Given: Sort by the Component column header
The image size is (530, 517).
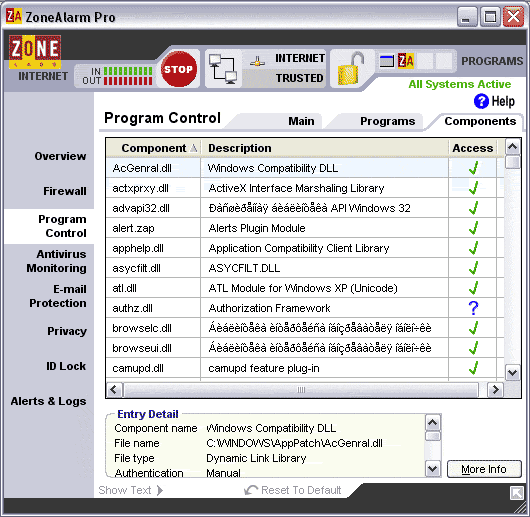Looking at the screenshot, I should (154, 148).
